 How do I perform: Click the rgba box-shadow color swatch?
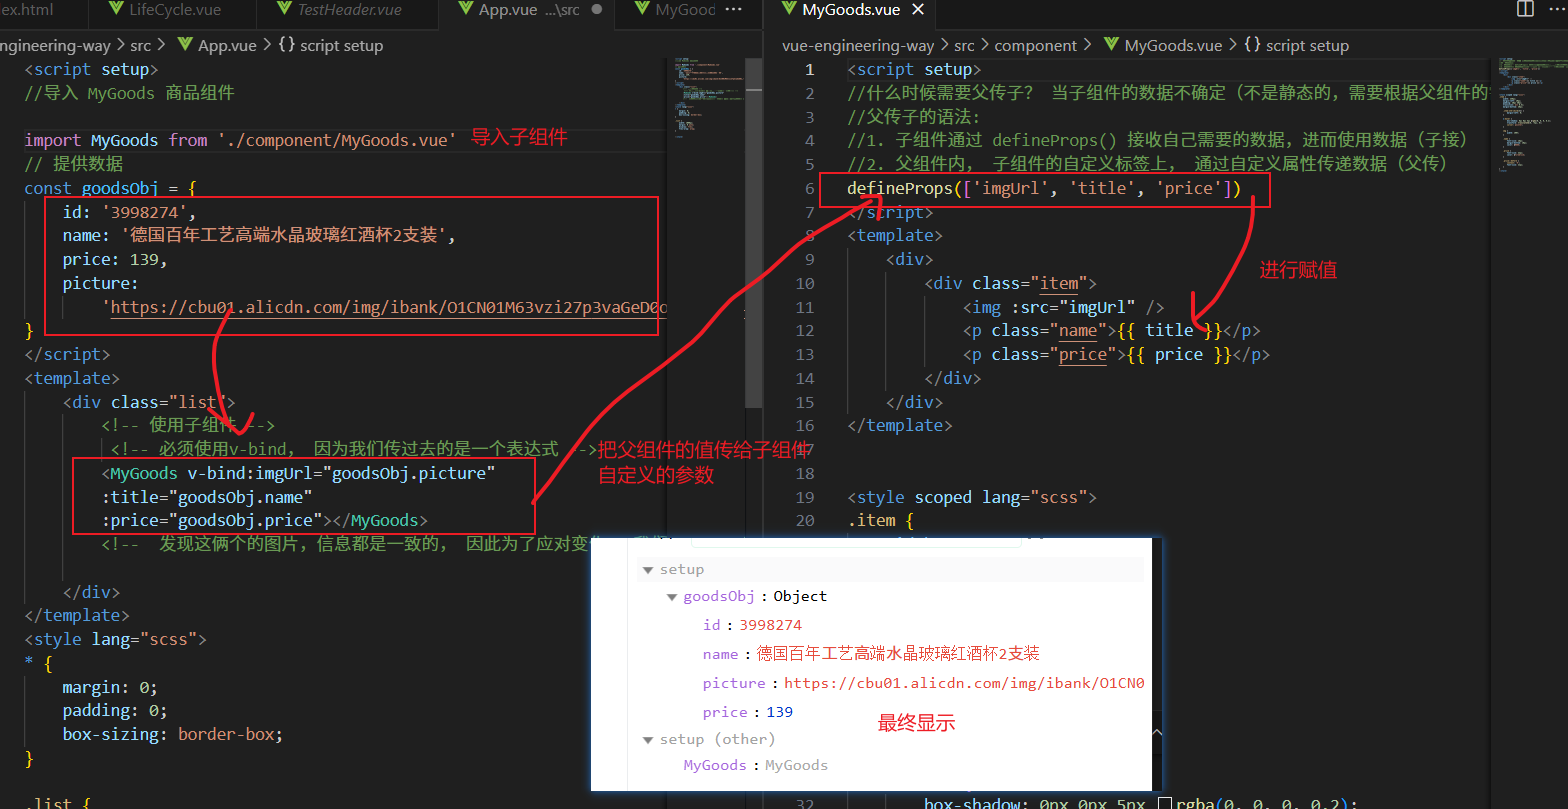pos(1164,803)
